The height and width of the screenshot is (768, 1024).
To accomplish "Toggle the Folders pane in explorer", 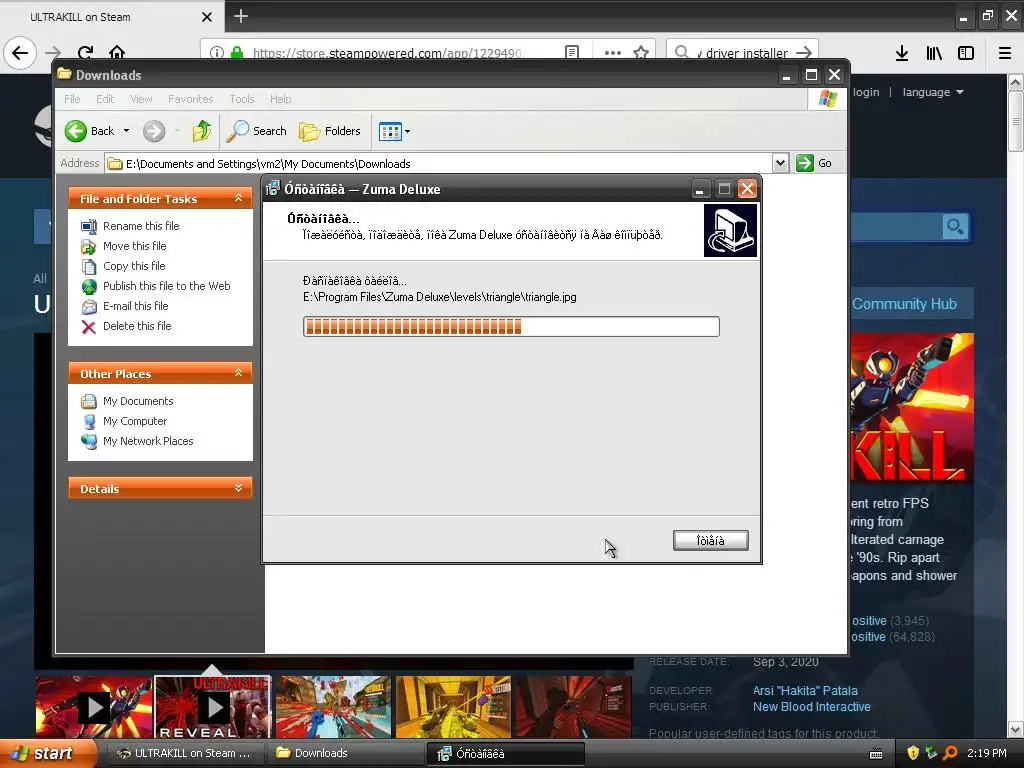I will 330,131.
